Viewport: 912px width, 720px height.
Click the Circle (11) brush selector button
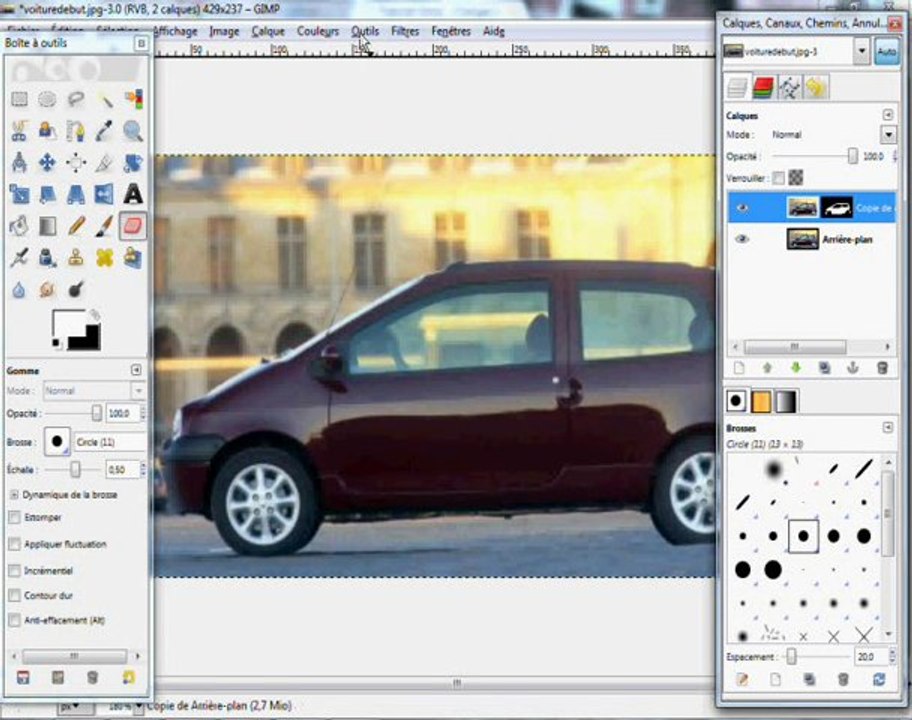point(57,441)
